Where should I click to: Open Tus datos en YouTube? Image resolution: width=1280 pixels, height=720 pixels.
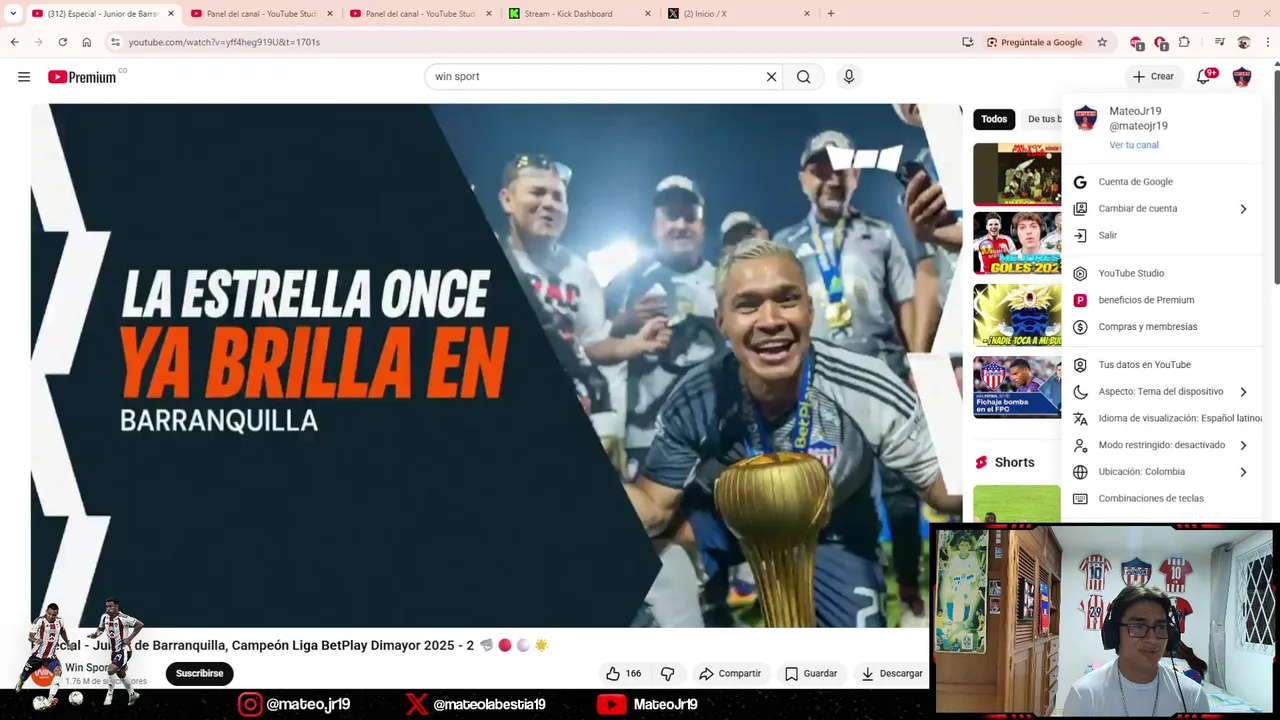pos(1162,365)
